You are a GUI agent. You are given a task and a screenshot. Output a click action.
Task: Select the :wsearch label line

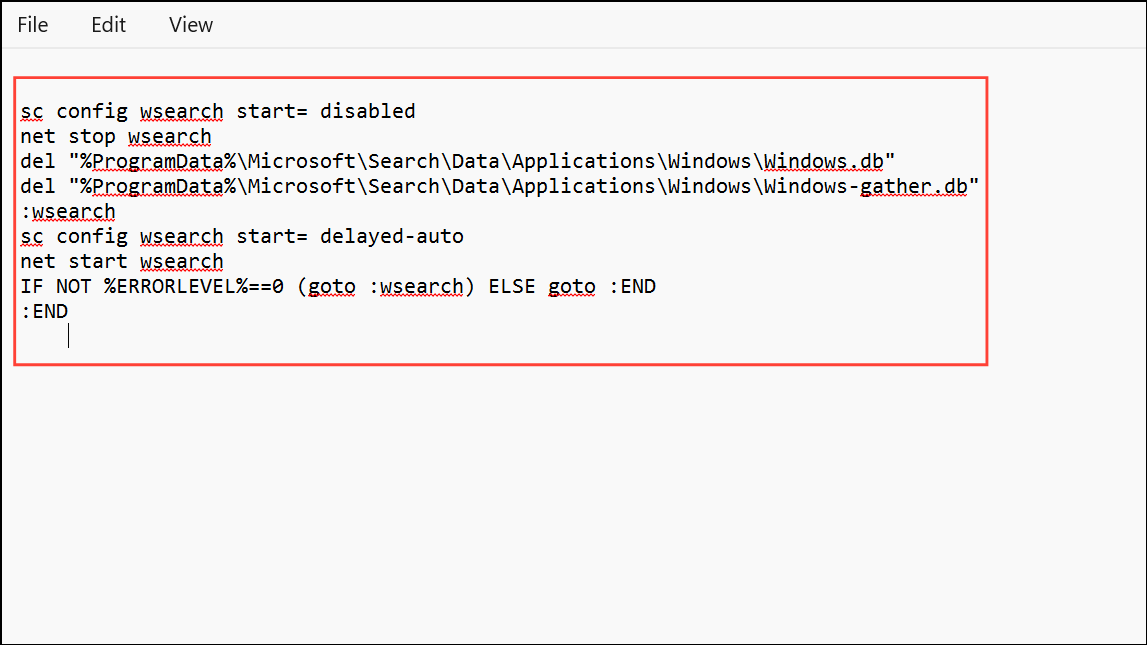(x=67, y=211)
